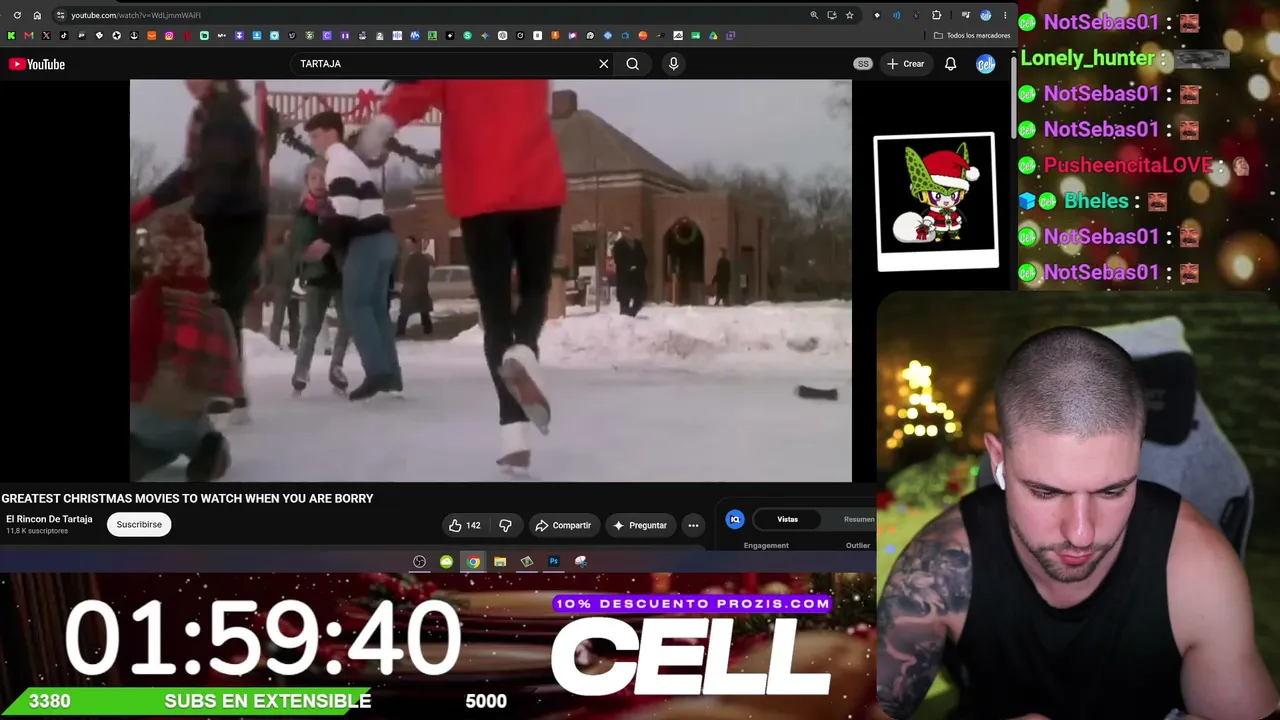The height and width of the screenshot is (720, 1280).
Task: Expand the Todos los marcadores folder
Action: [x=972, y=36]
